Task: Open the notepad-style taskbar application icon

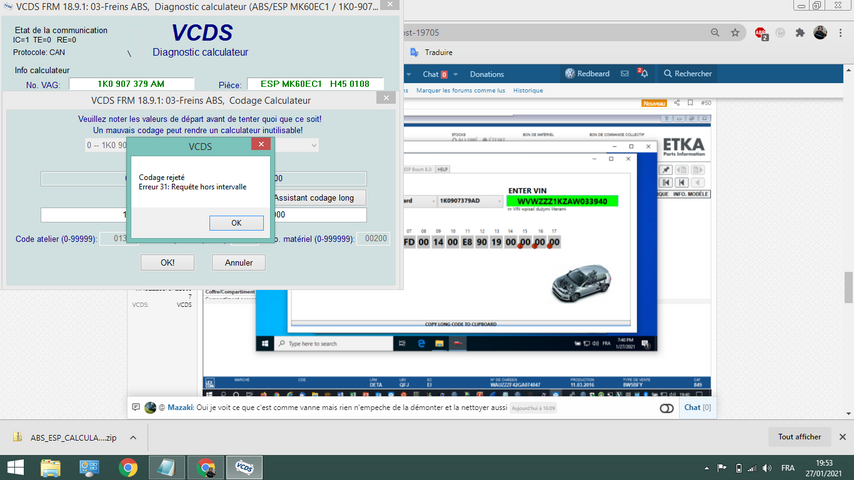Action: [166, 467]
